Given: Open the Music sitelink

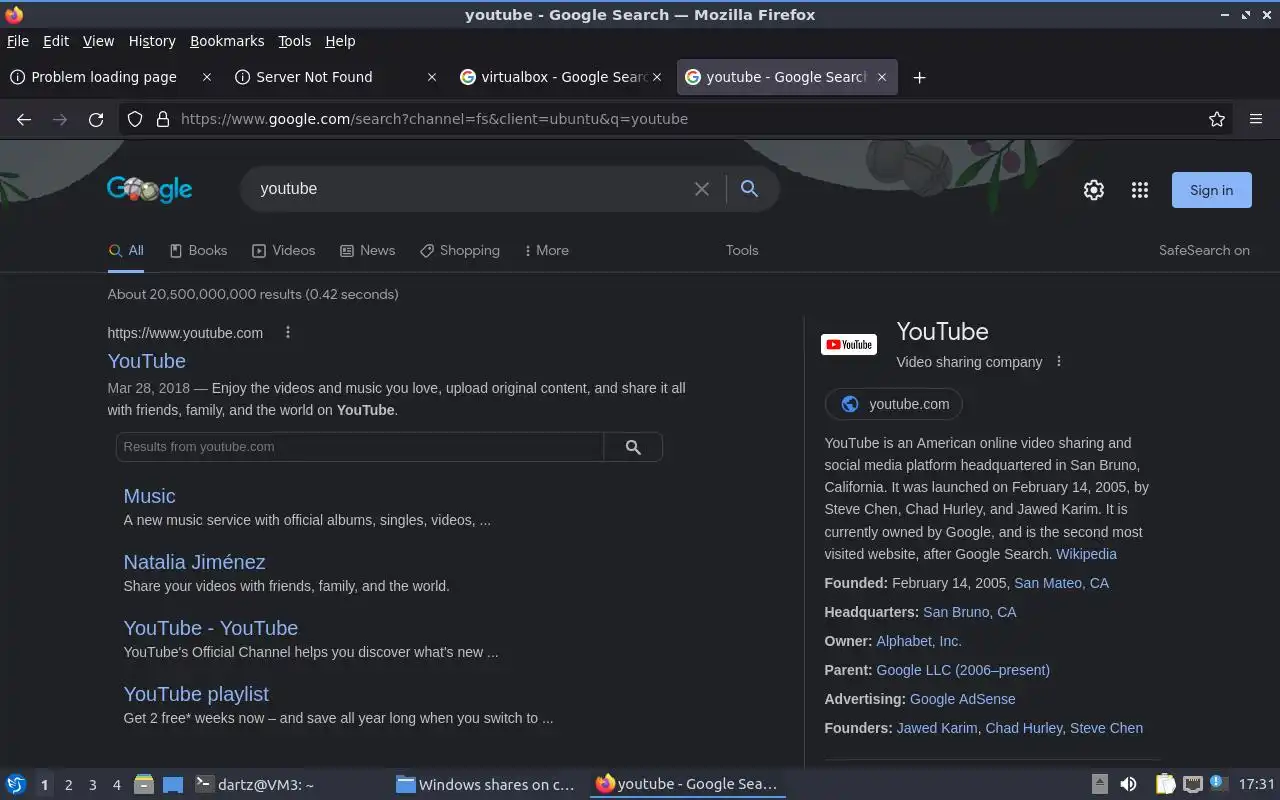Looking at the screenshot, I should (149, 496).
